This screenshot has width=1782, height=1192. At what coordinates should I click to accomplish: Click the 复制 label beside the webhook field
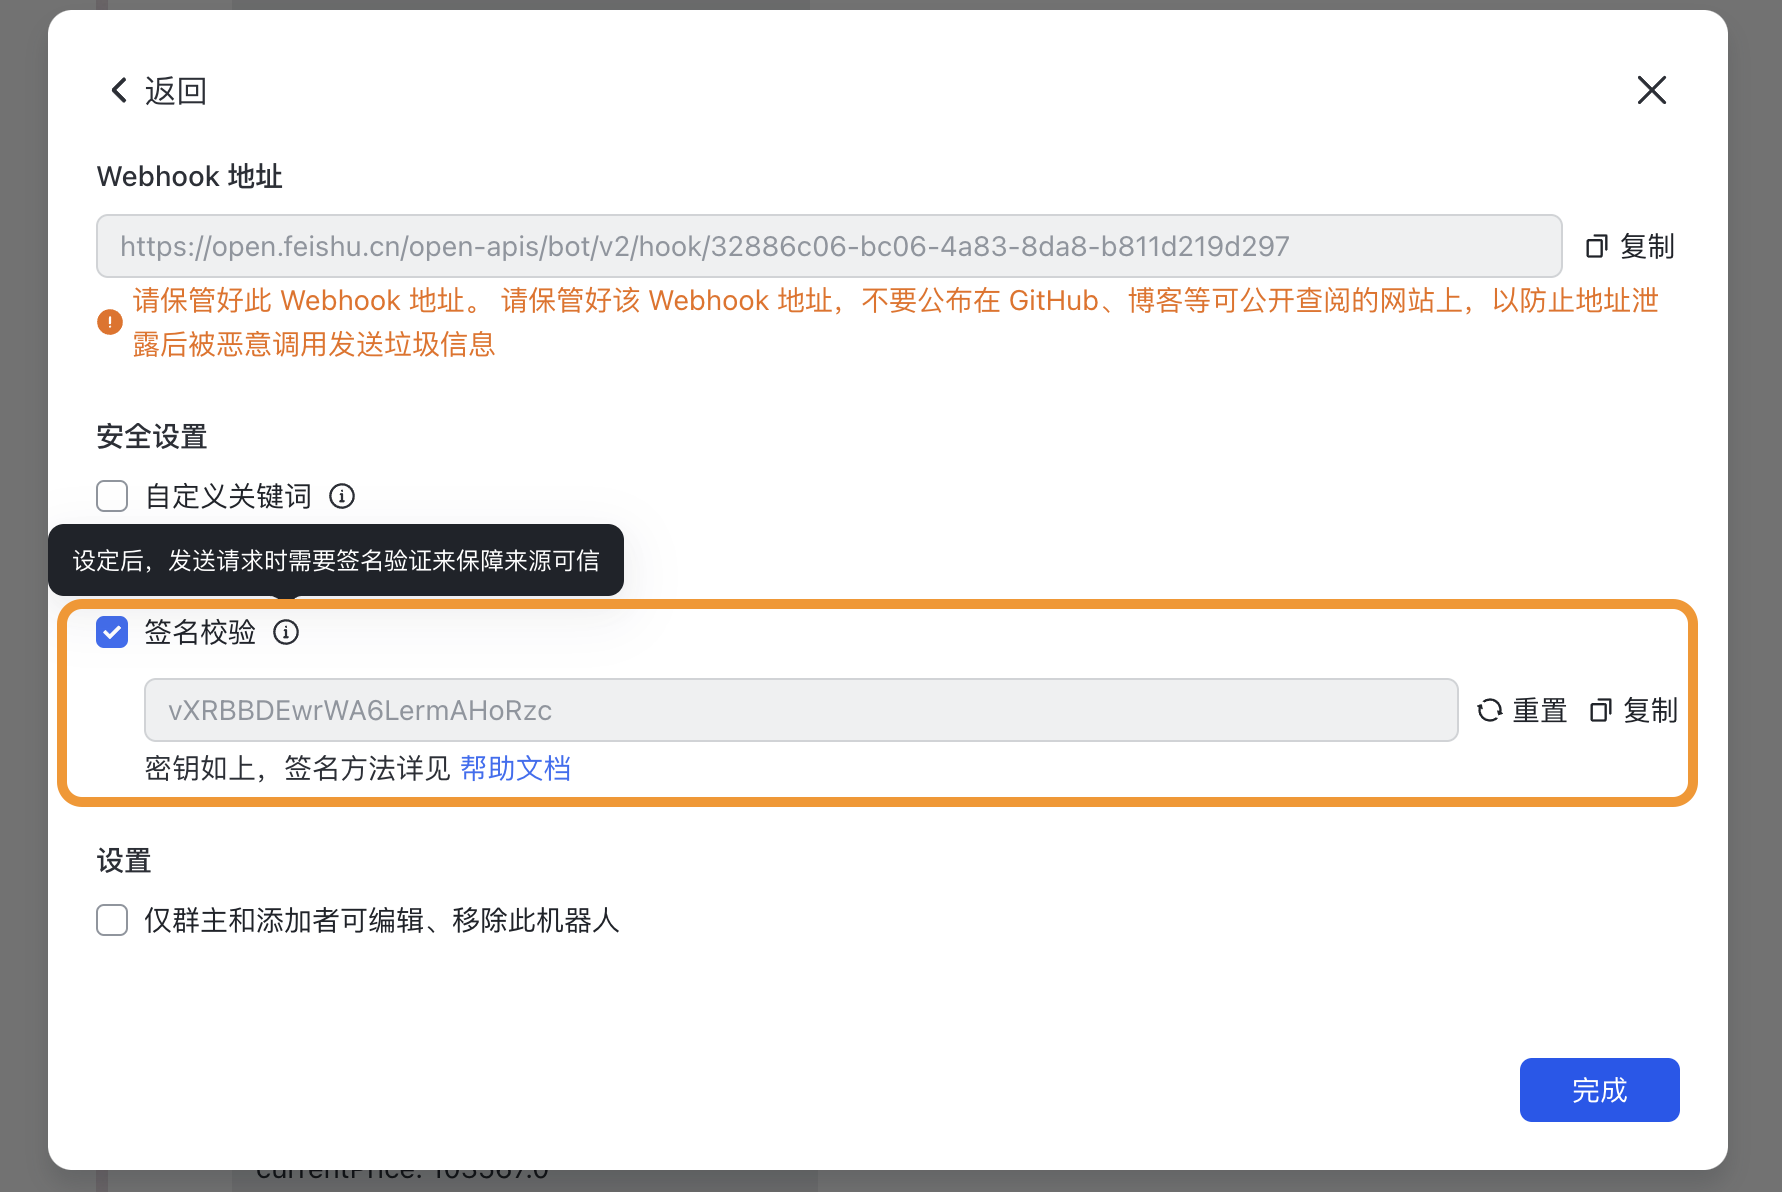(x=1649, y=246)
